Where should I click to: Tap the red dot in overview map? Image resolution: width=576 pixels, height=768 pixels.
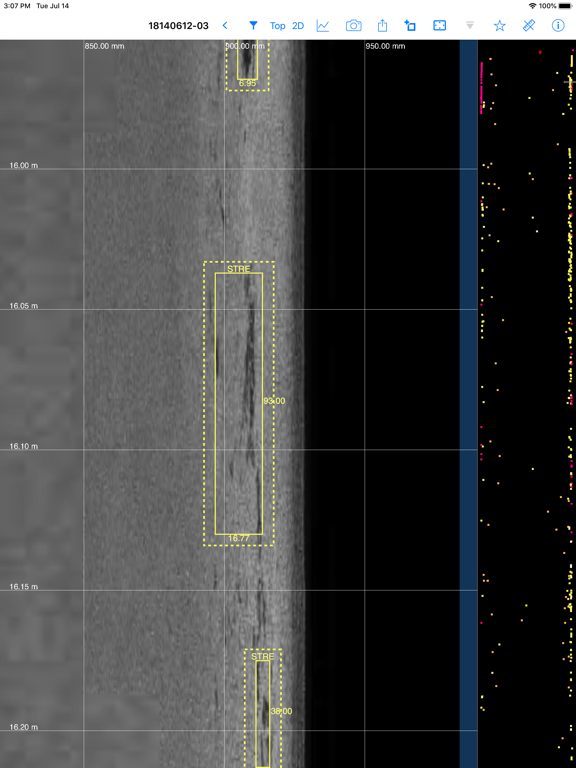[x=540, y=51]
